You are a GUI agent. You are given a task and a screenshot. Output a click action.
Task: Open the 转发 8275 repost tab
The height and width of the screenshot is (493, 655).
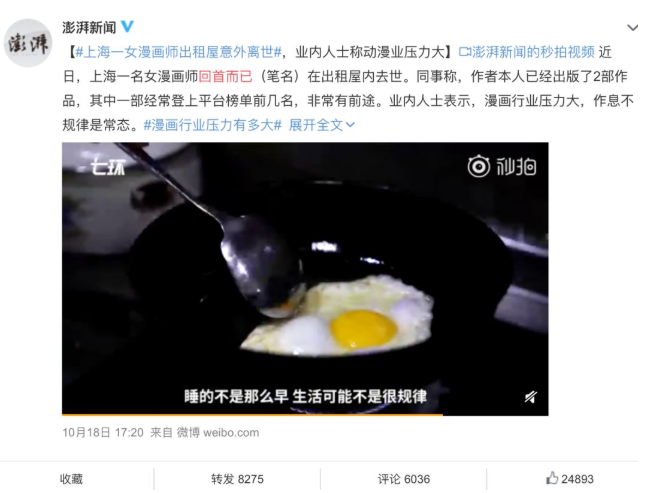point(237,479)
